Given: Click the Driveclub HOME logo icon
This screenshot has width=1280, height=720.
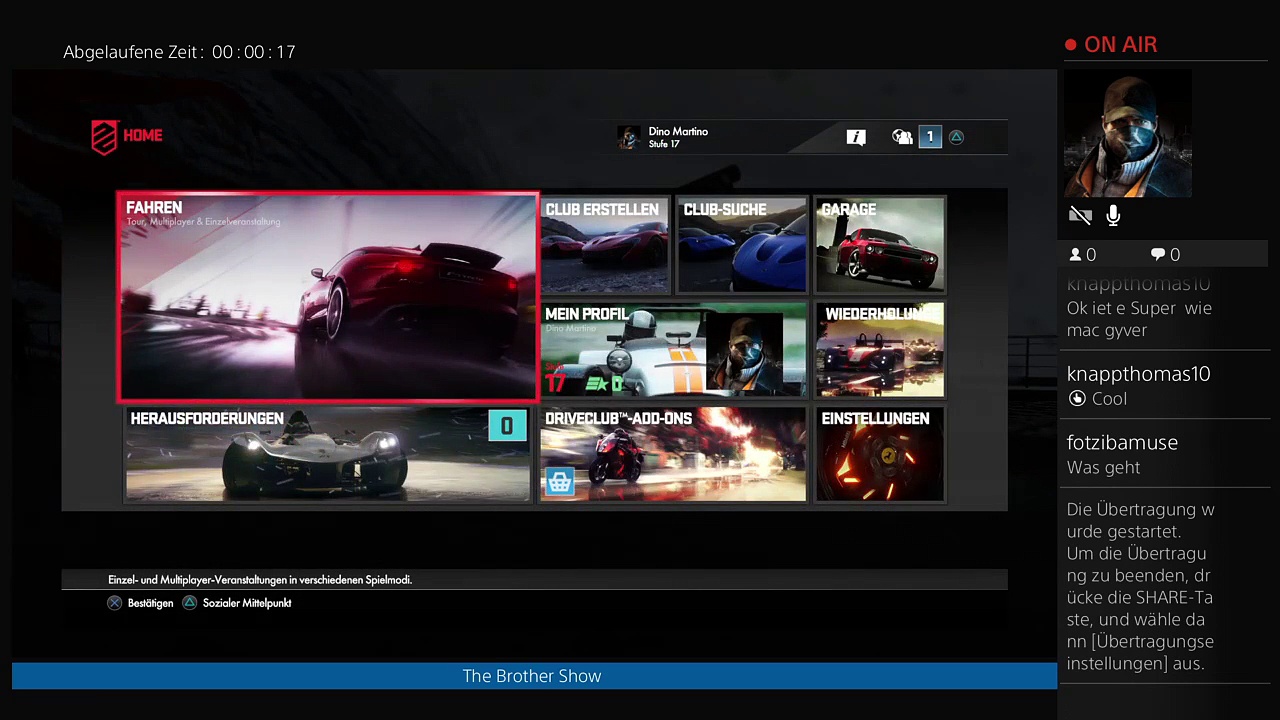Looking at the screenshot, I should (105, 137).
